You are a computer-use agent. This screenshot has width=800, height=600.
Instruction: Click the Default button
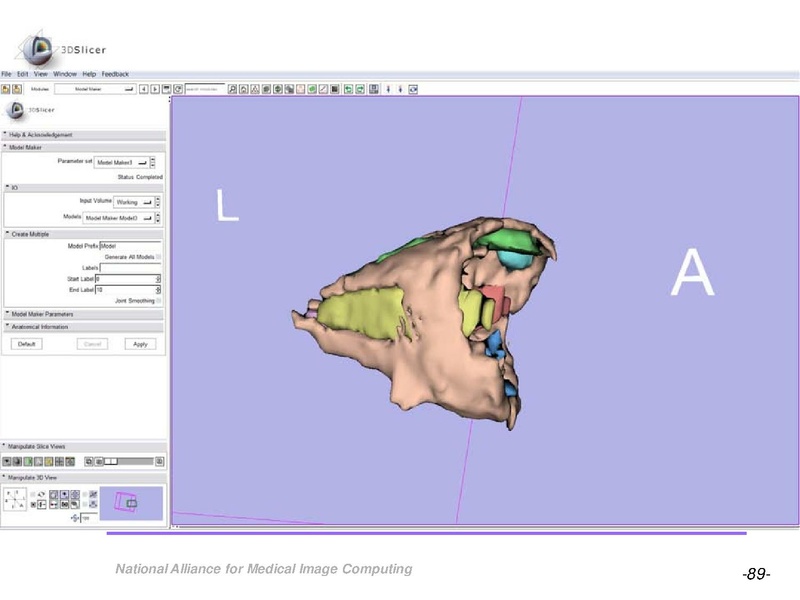(27, 344)
